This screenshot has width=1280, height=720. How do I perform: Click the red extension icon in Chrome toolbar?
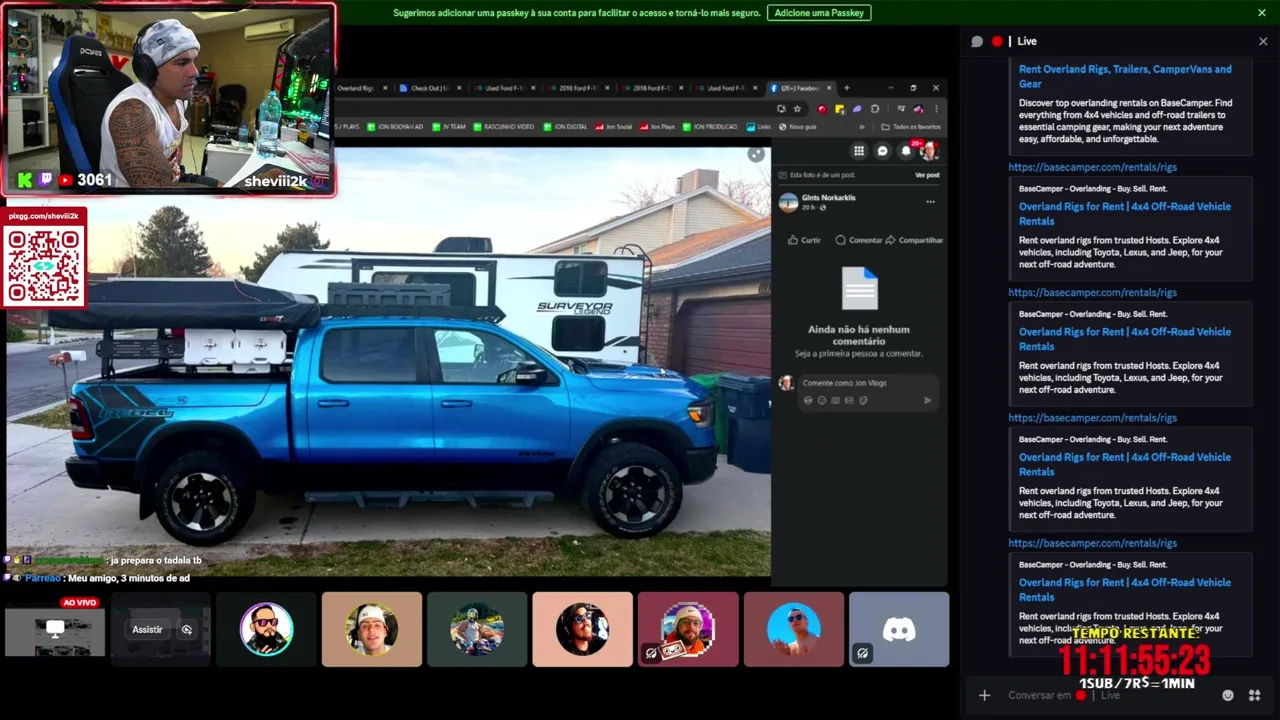click(x=822, y=109)
